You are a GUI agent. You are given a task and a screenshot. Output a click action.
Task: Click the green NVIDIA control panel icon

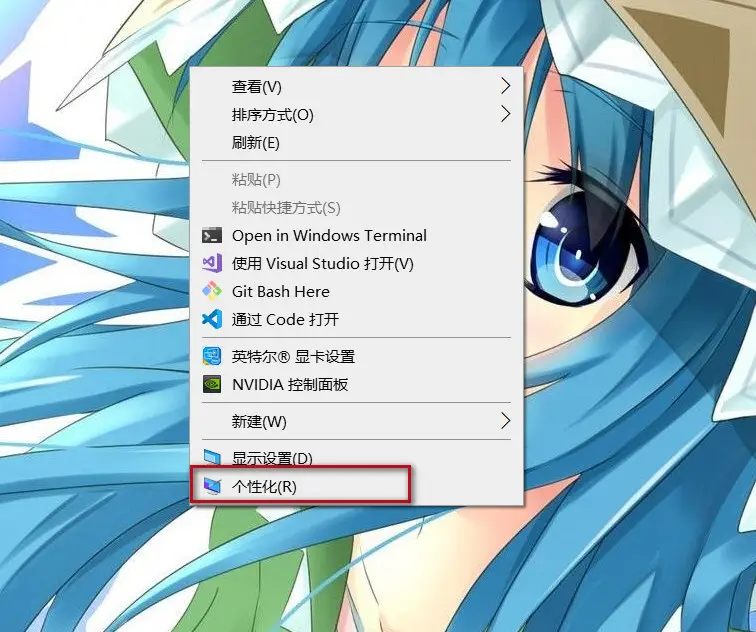[x=211, y=385]
